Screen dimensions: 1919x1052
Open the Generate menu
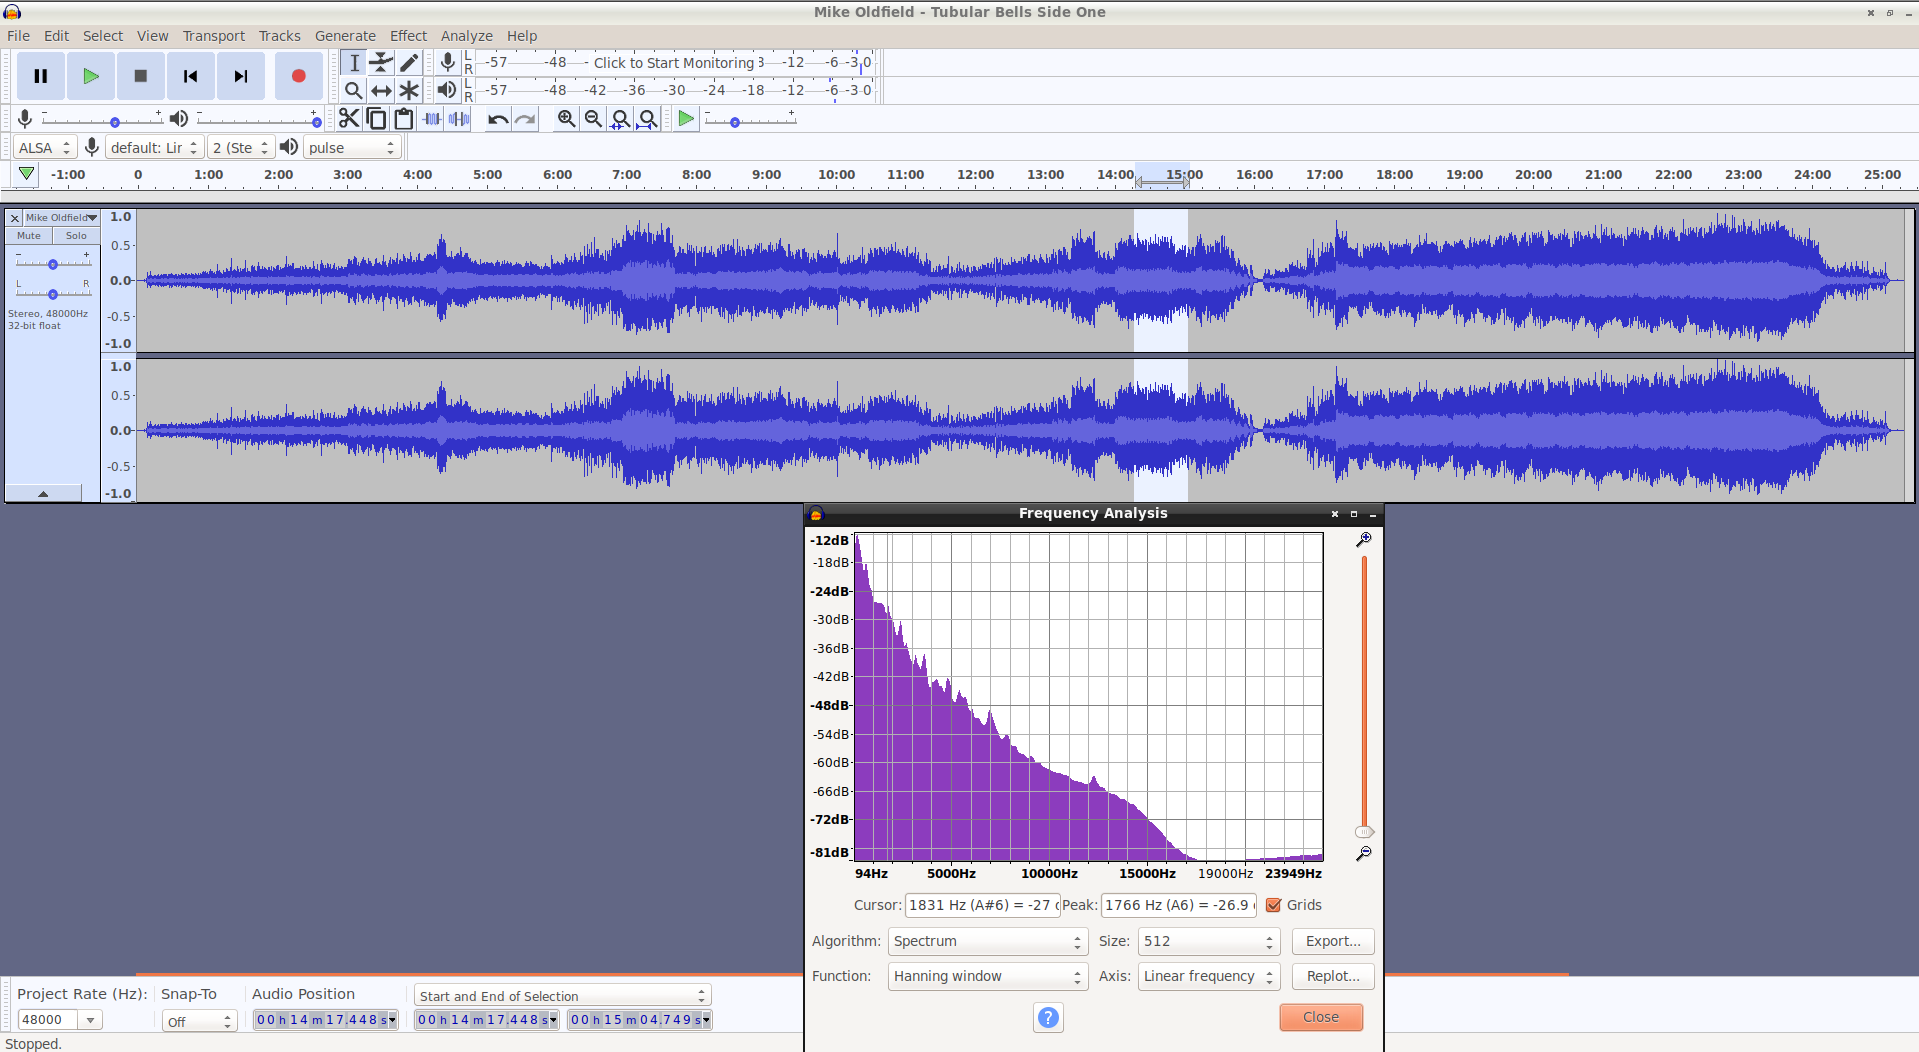point(345,36)
